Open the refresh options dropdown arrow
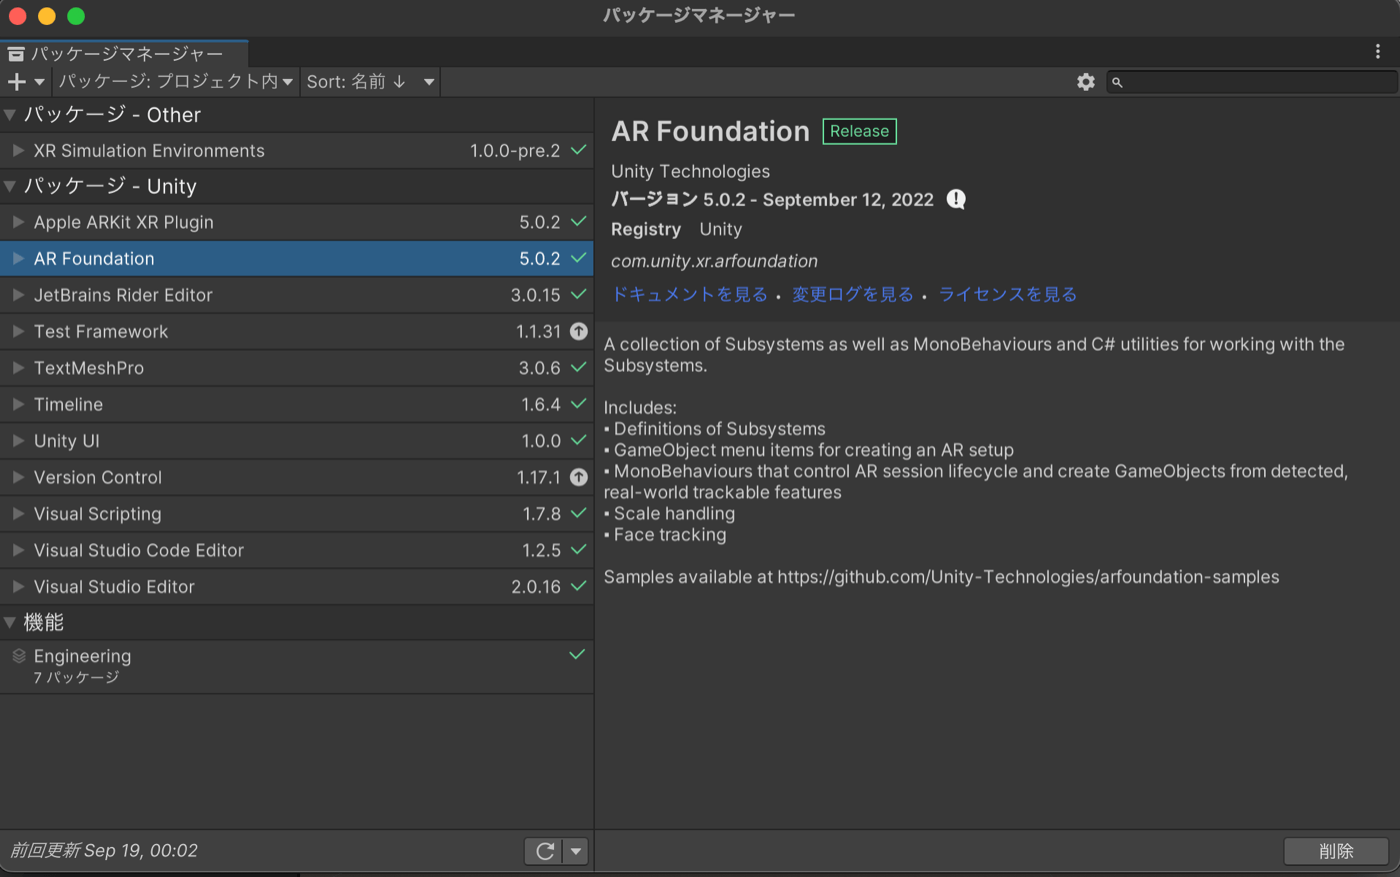This screenshot has height=877, width=1400. click(x=576, y=851)
